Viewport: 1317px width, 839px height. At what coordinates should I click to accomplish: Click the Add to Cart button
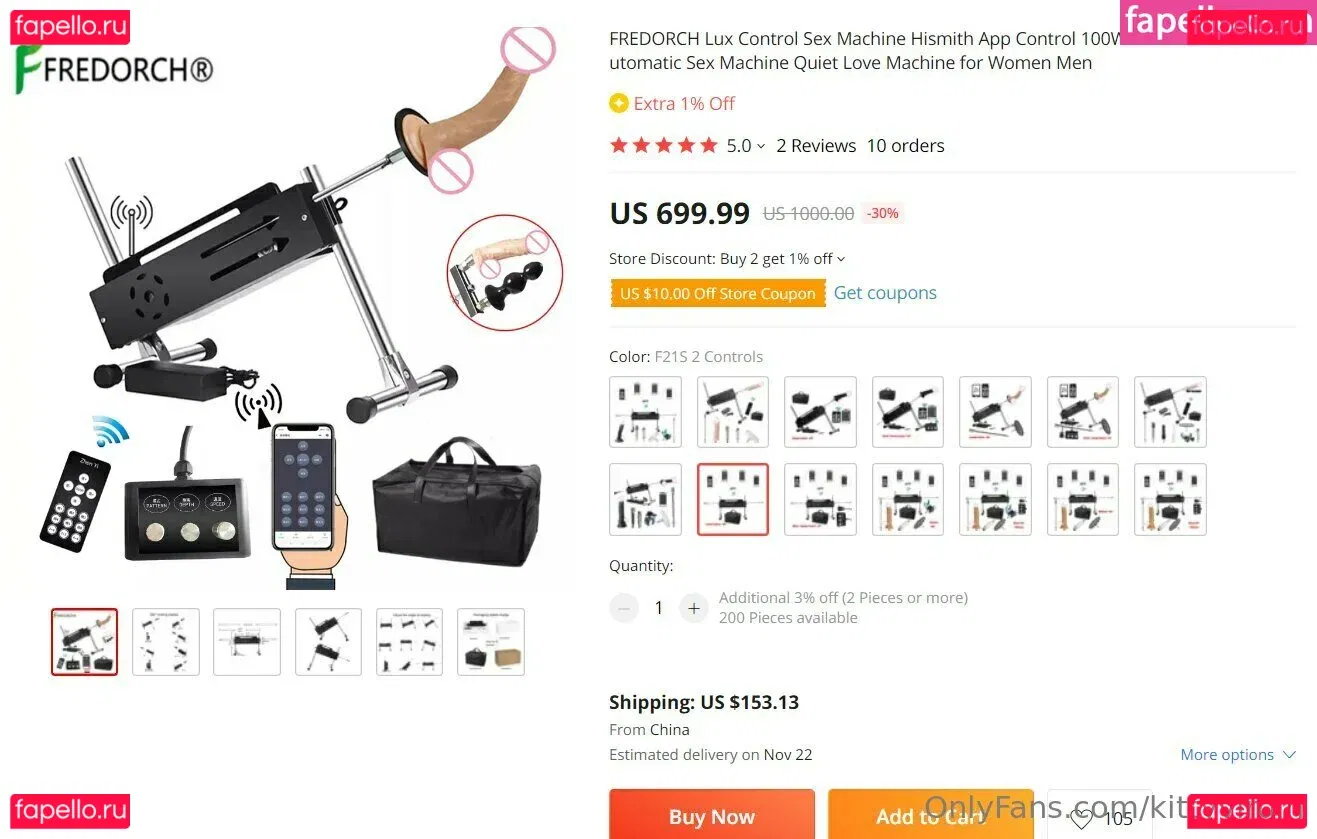pyautogui.click(x=930, y=815)
